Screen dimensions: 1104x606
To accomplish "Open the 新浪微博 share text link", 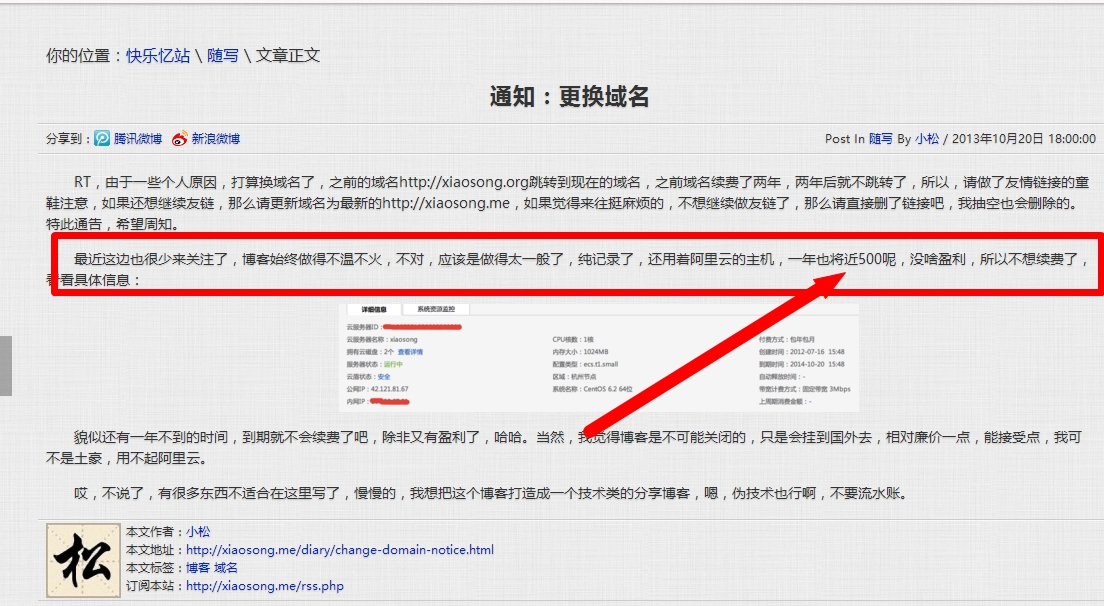I will 216,139.
